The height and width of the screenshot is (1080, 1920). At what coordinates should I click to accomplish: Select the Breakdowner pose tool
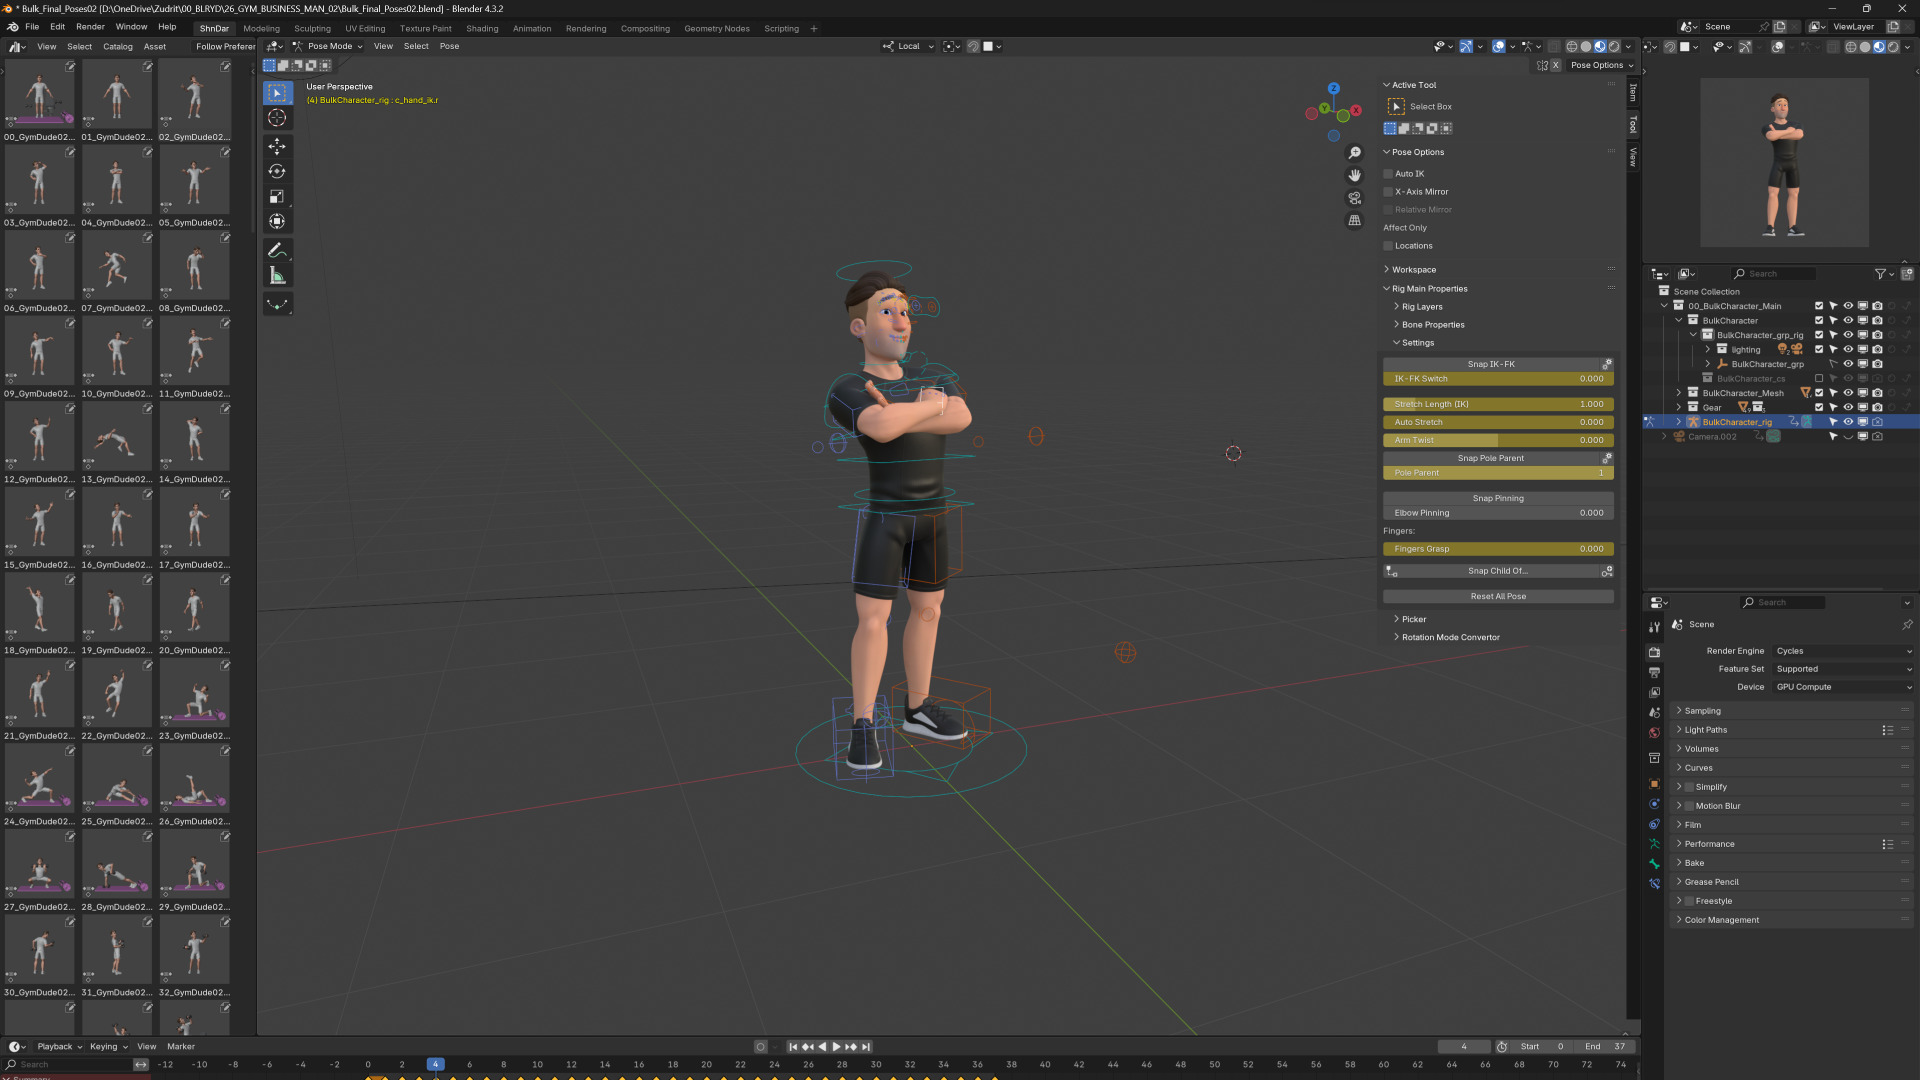(277, 305)
